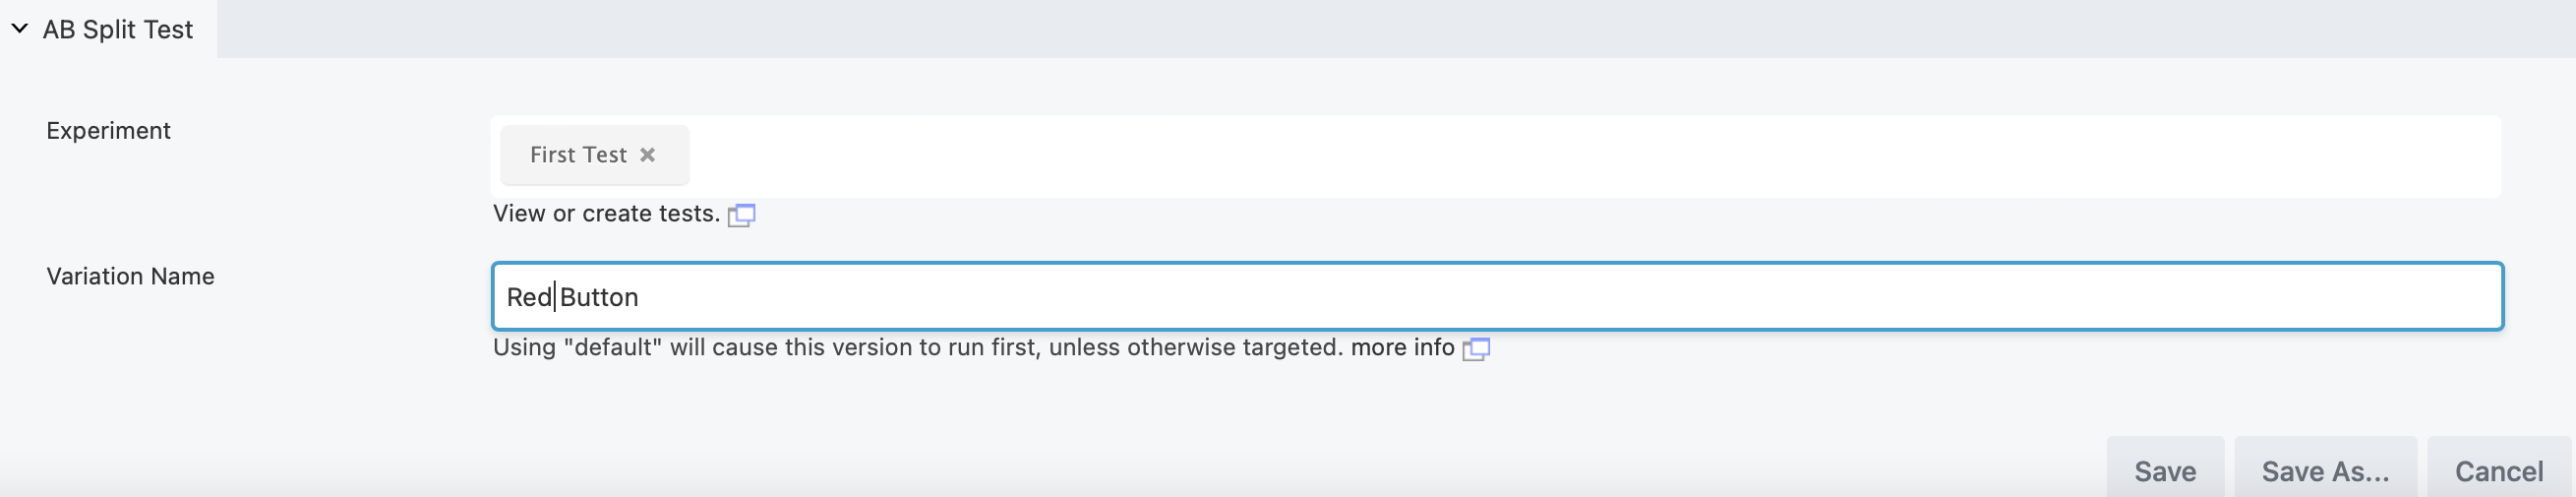This screenshot has width=2576, height=497.
Task: Click the View or create tests text
Action: tap(606, 214)
